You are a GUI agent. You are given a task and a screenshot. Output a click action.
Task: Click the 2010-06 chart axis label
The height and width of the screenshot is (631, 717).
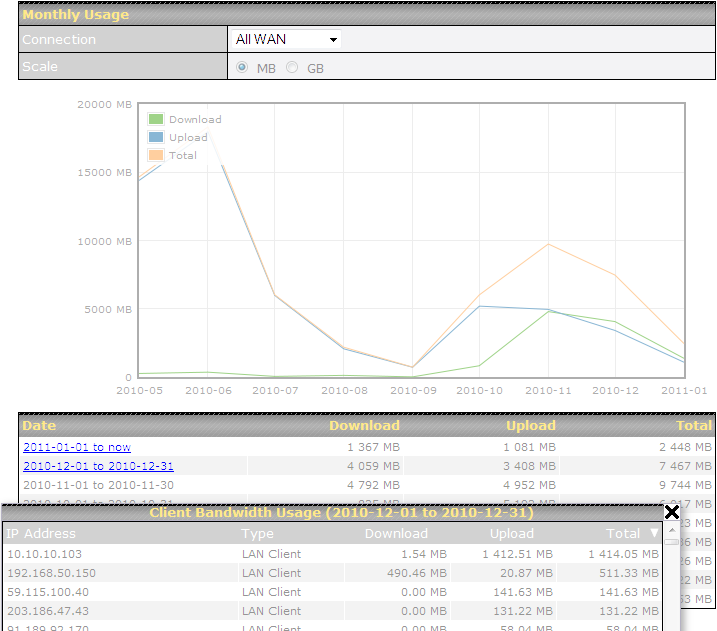tap(208, 390)
